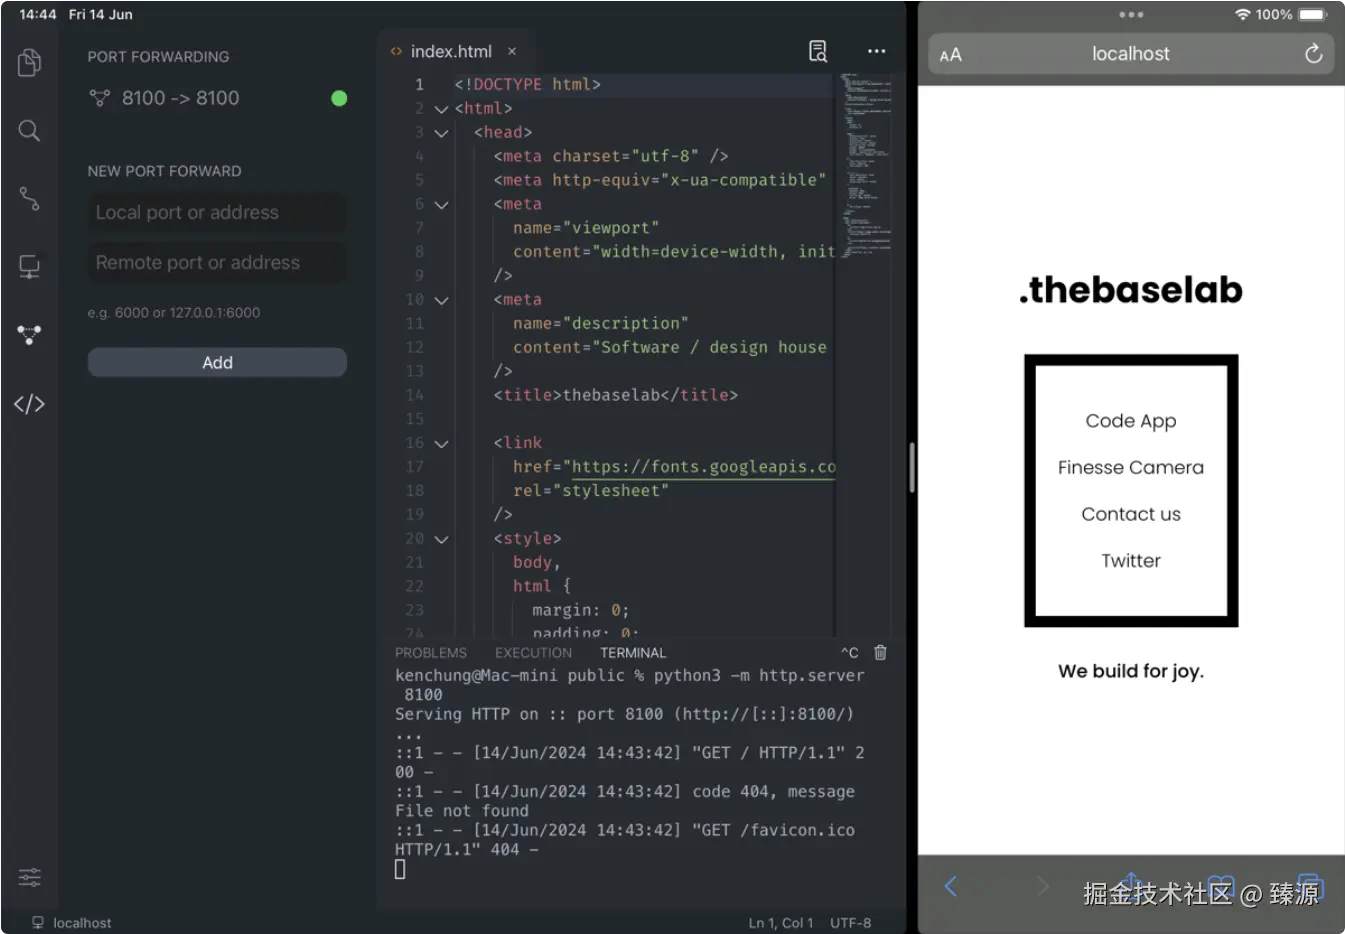Screen dimensions: 1345x934
Task: Click the terminal cursor prompt
Action: (400, 869)
